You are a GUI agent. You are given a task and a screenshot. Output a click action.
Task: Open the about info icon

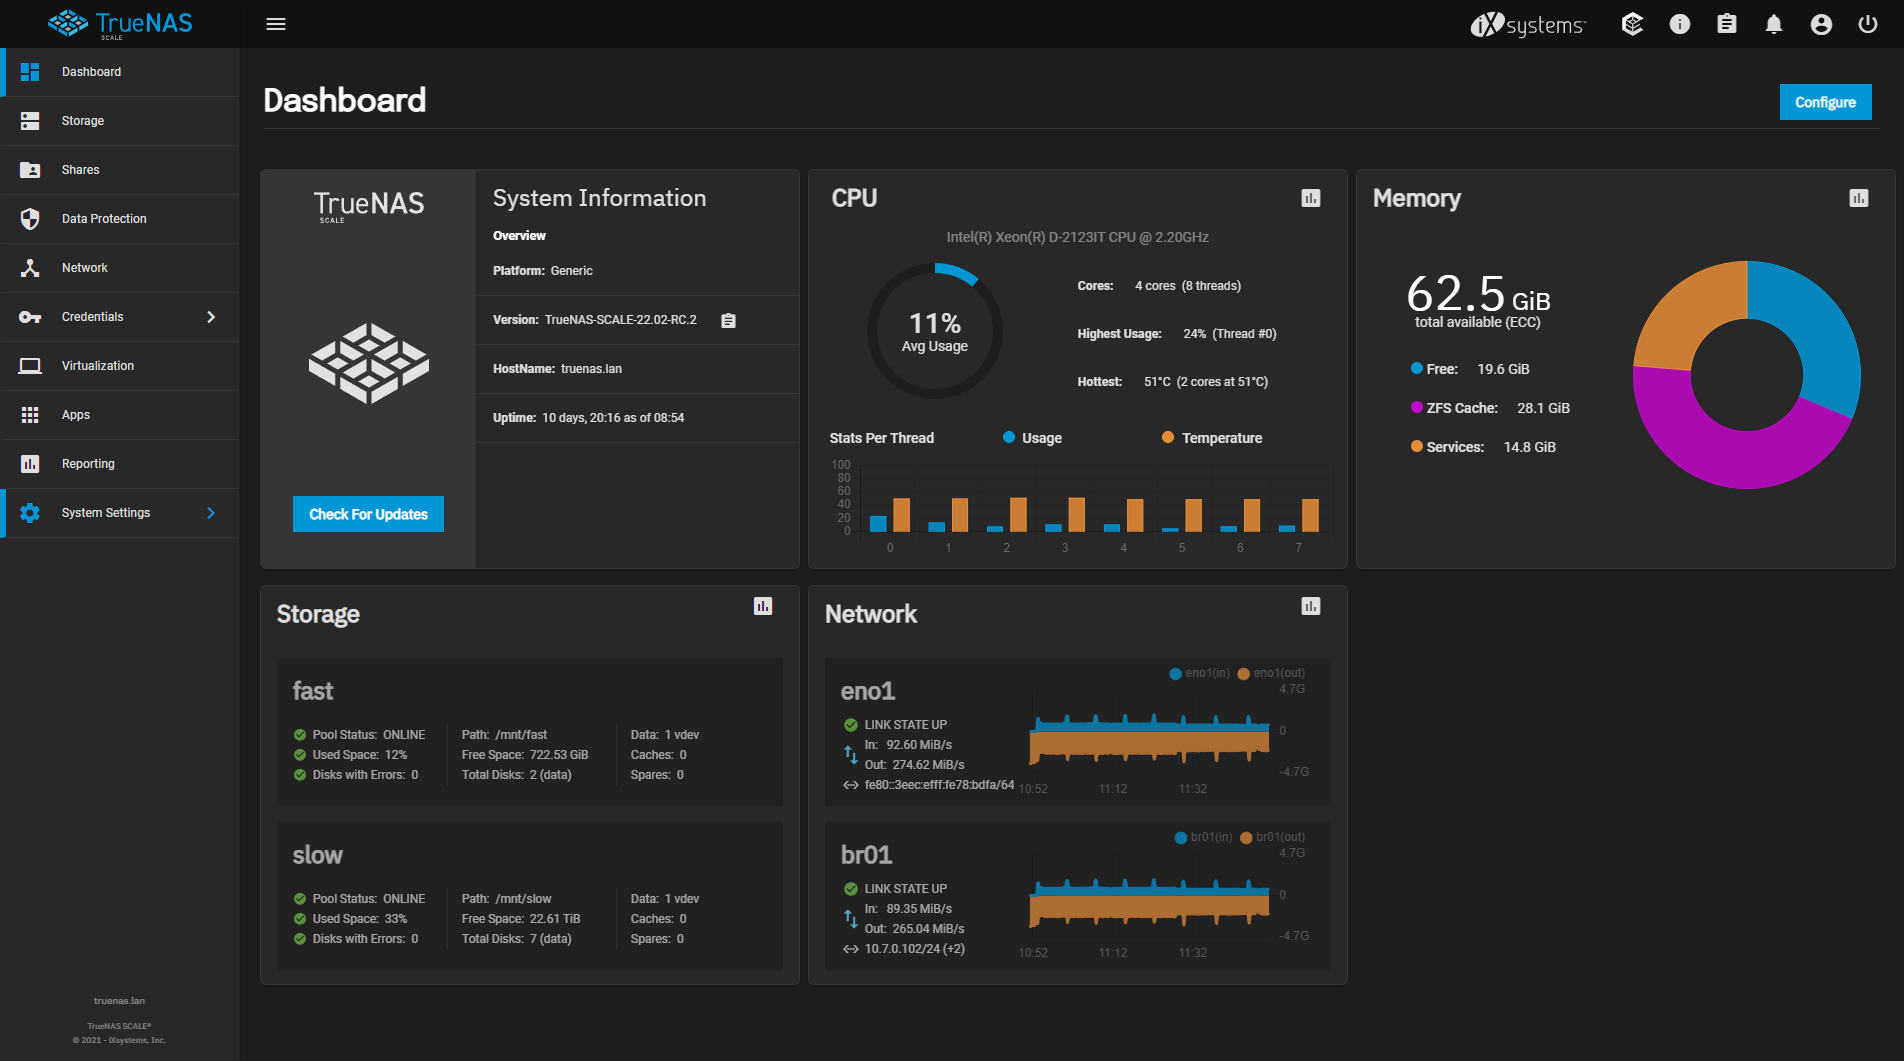coord(1679,24)
